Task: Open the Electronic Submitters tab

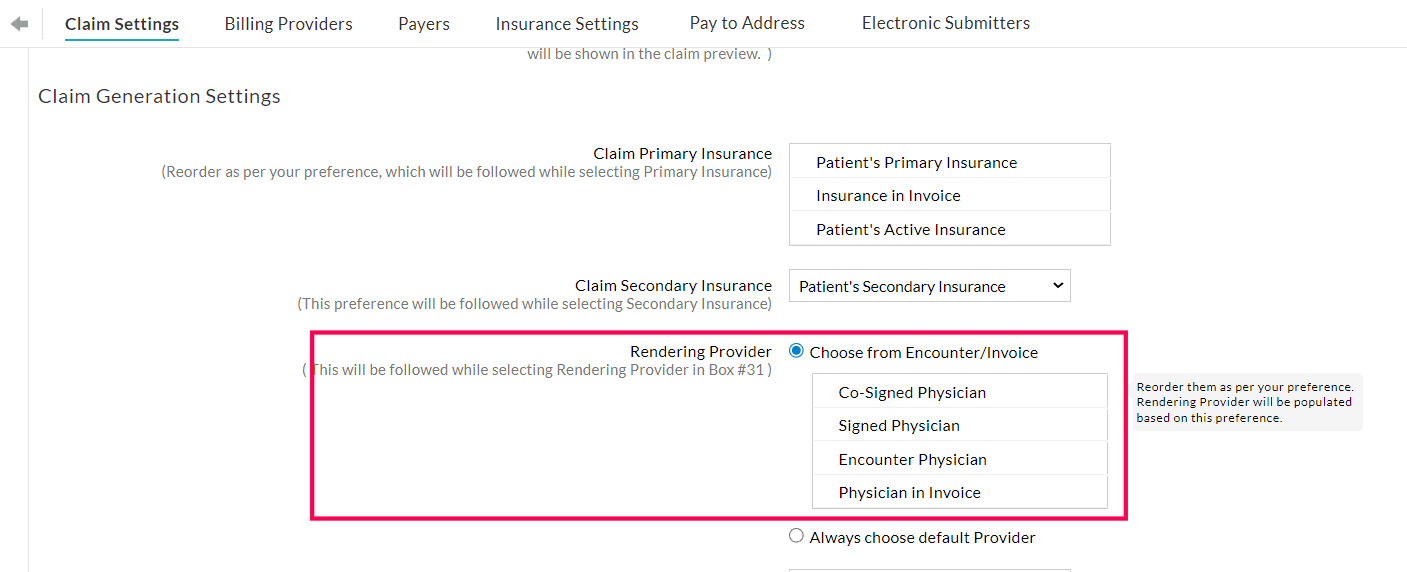Action: (946, 23)
